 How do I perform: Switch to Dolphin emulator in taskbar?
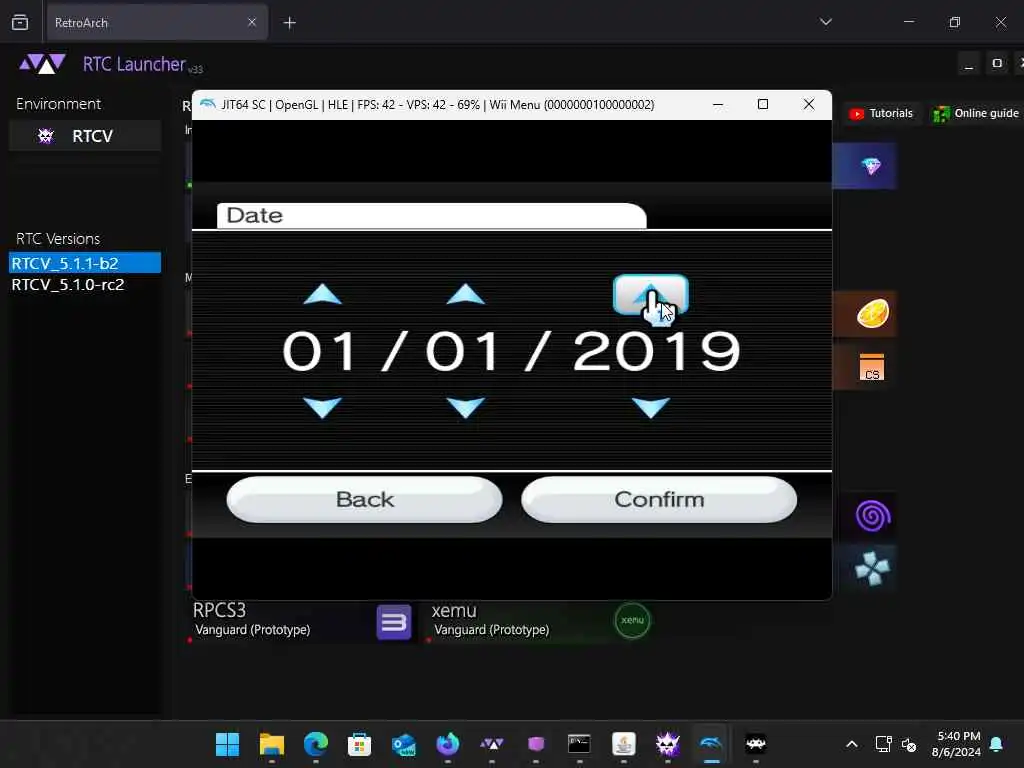click(x=711, y=744)
